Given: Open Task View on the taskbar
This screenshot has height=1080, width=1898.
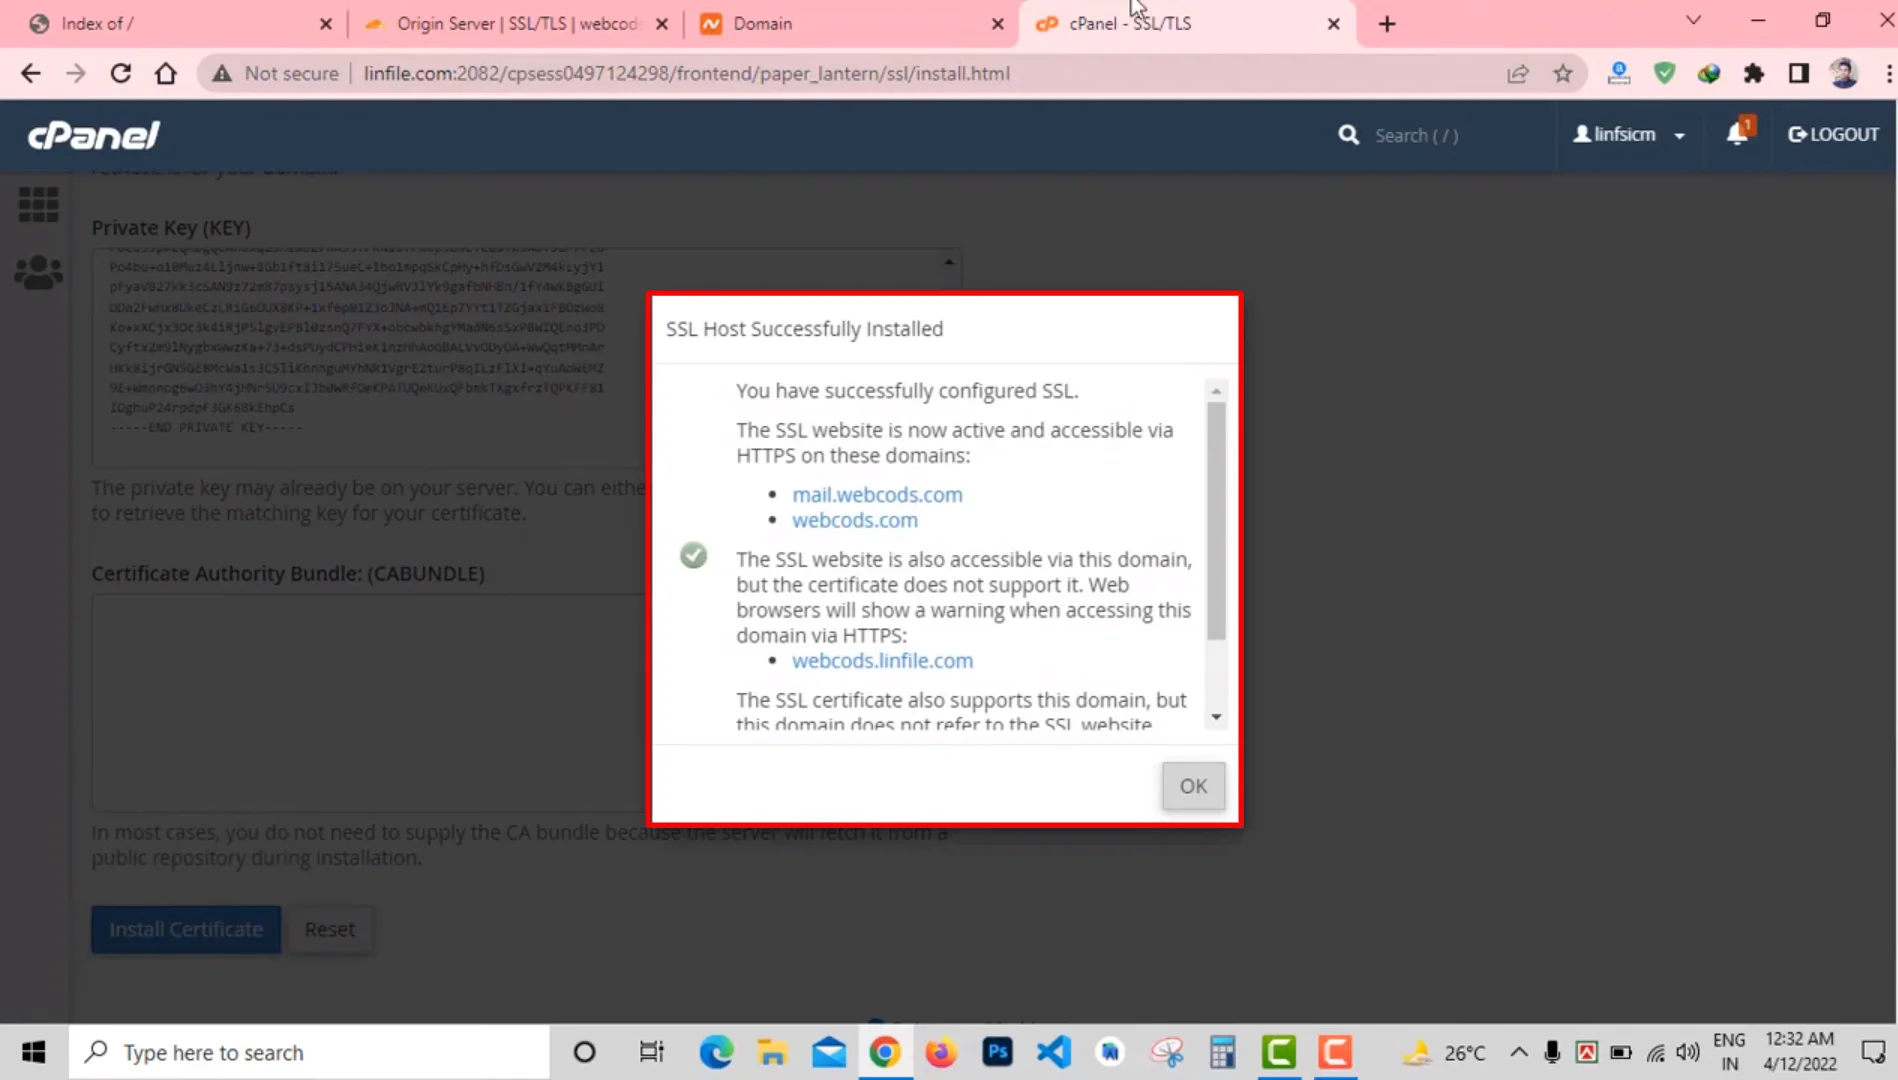Looking at the screenshot, I should (x=651, y=1052).
